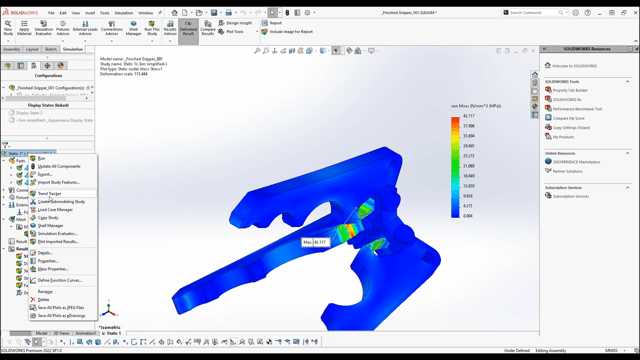This screenshot has width=640, height=360.
Task: Expand the Run This Study dropdown arrow
Action: 152,41
